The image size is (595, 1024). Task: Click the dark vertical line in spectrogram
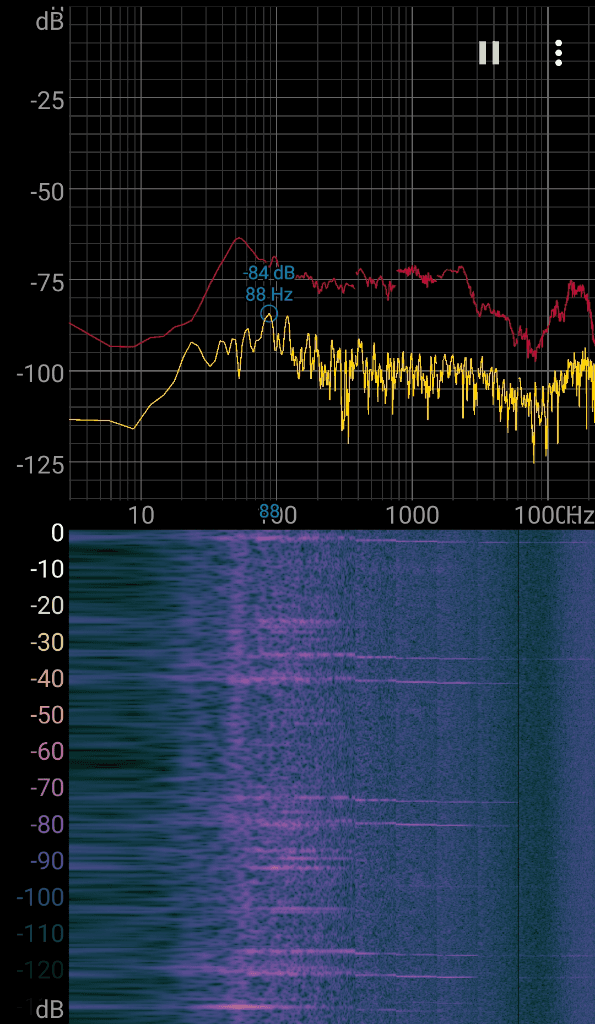point(519,776)
